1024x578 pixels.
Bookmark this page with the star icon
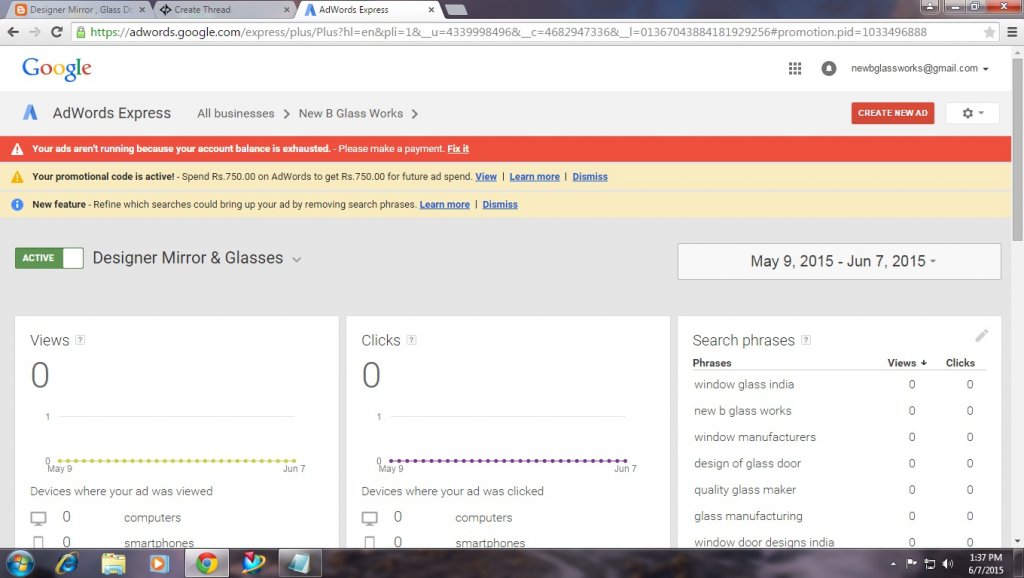click(x=989, y=32)
